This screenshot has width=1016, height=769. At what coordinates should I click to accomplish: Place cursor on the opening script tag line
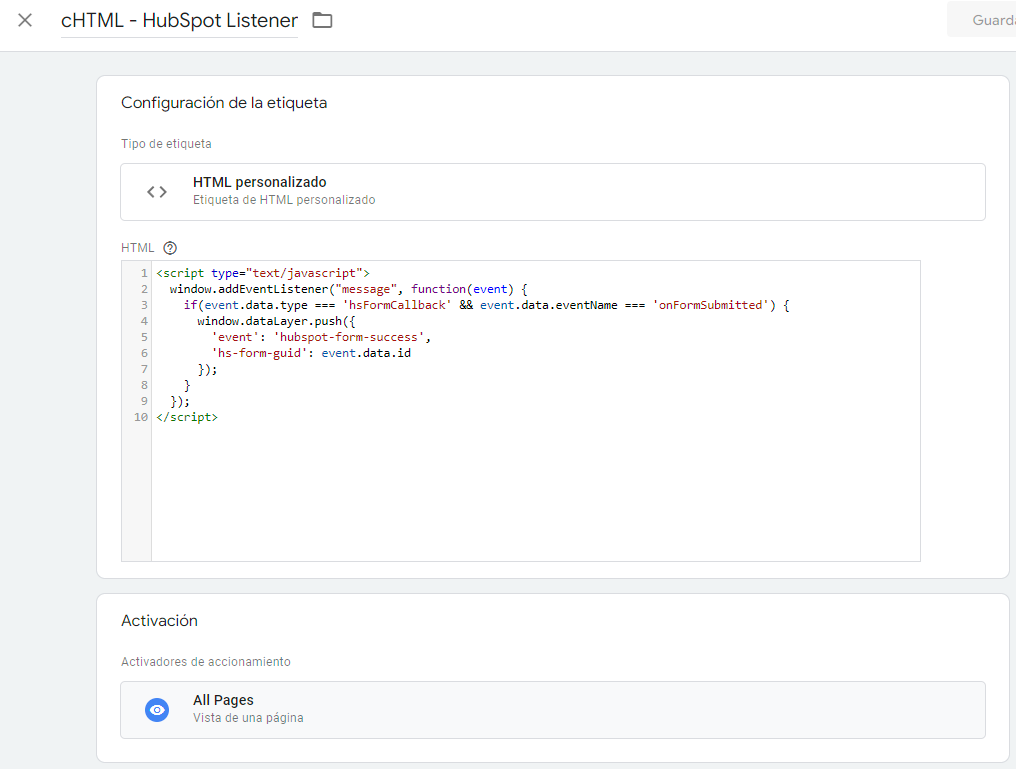tap(263, 273)
